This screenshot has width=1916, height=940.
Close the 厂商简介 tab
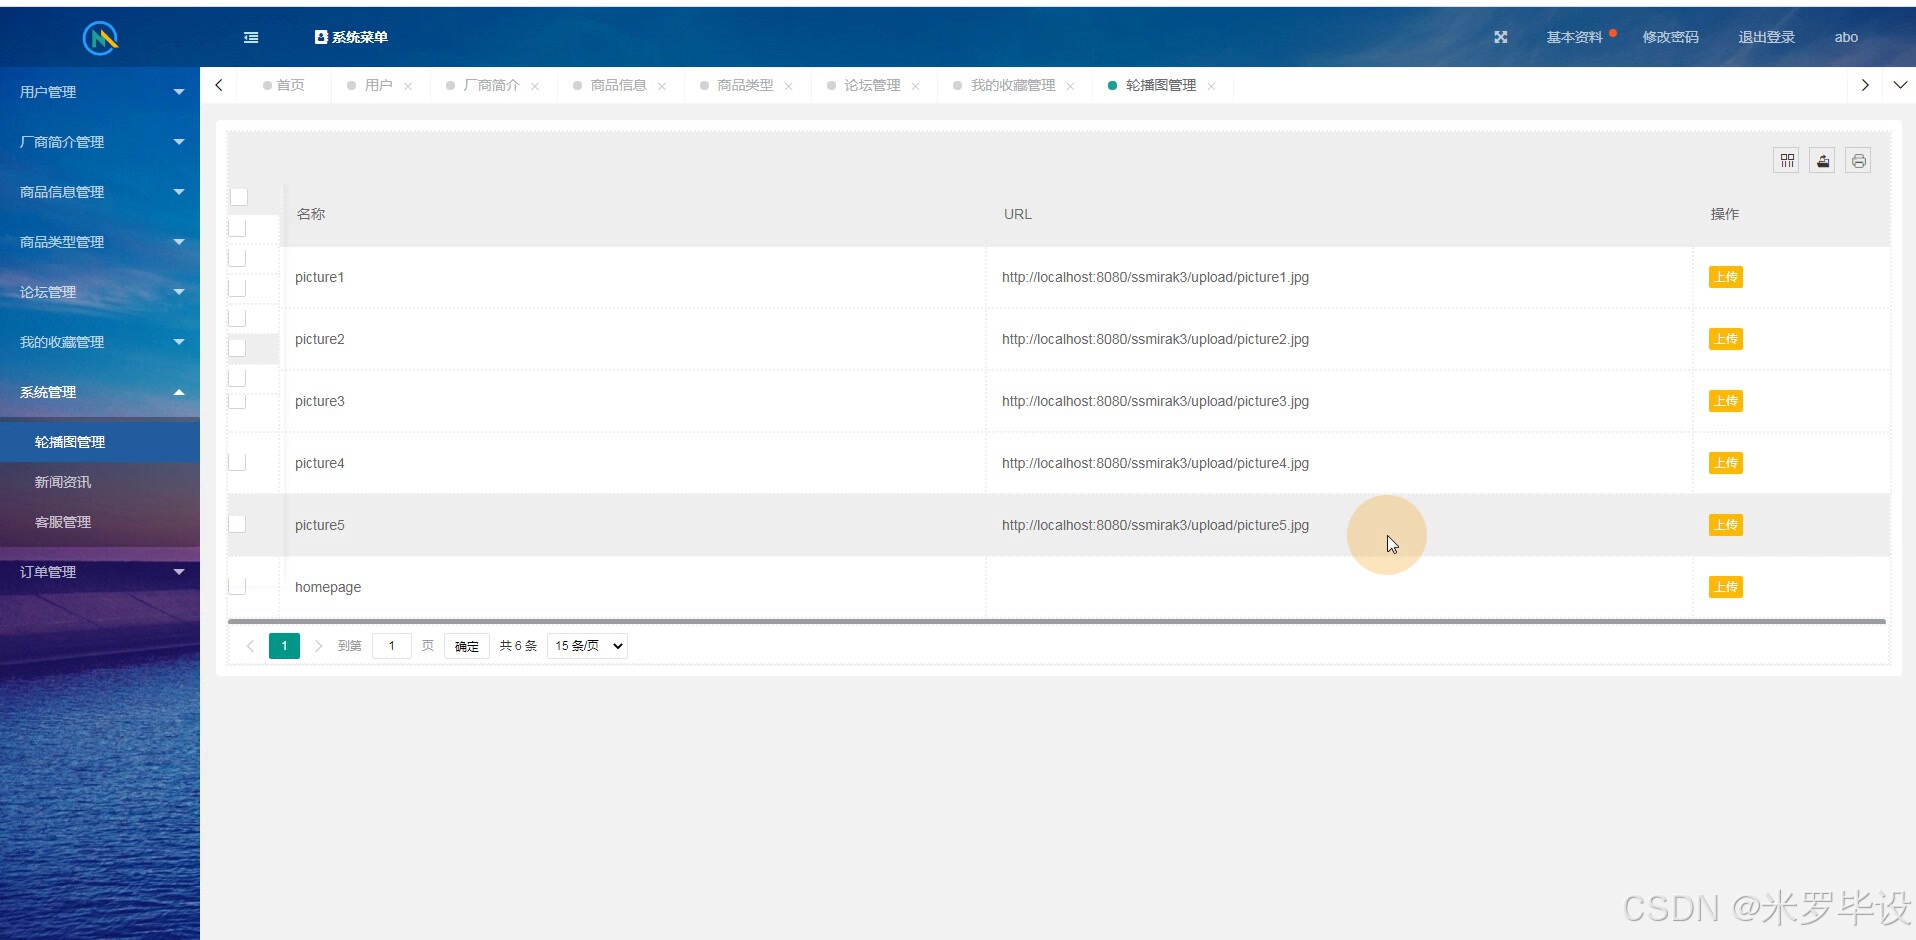click(535, 86)
